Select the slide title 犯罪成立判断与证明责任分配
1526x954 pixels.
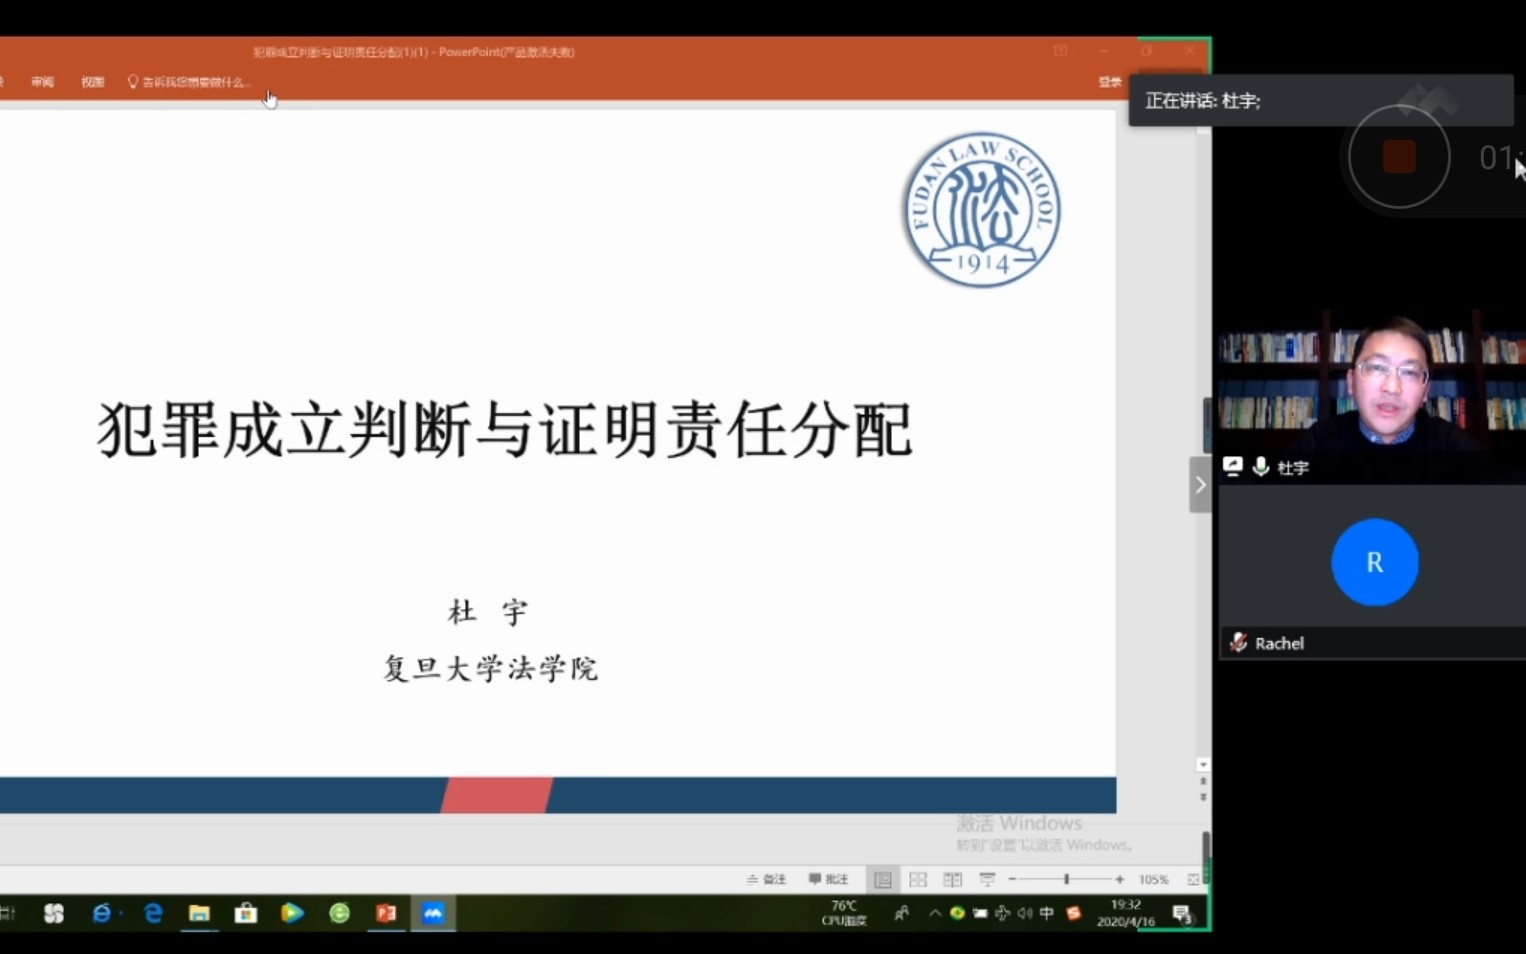pyautogui.click(x=505, y=430)
